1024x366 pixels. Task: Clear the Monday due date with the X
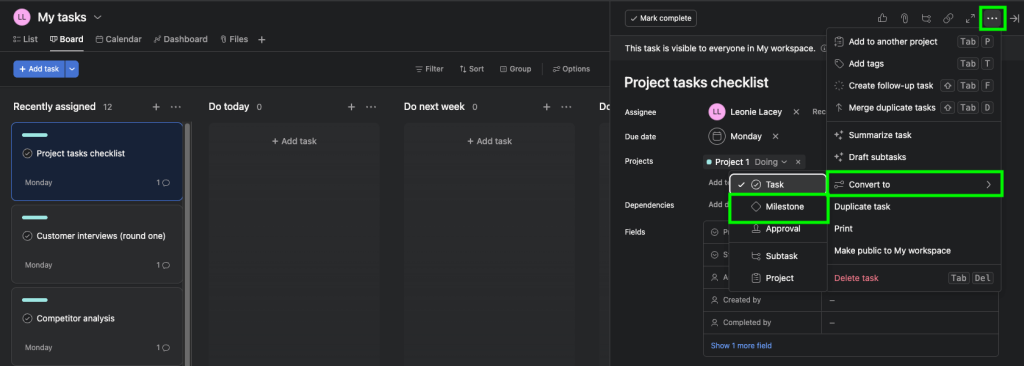coord(775,137)
